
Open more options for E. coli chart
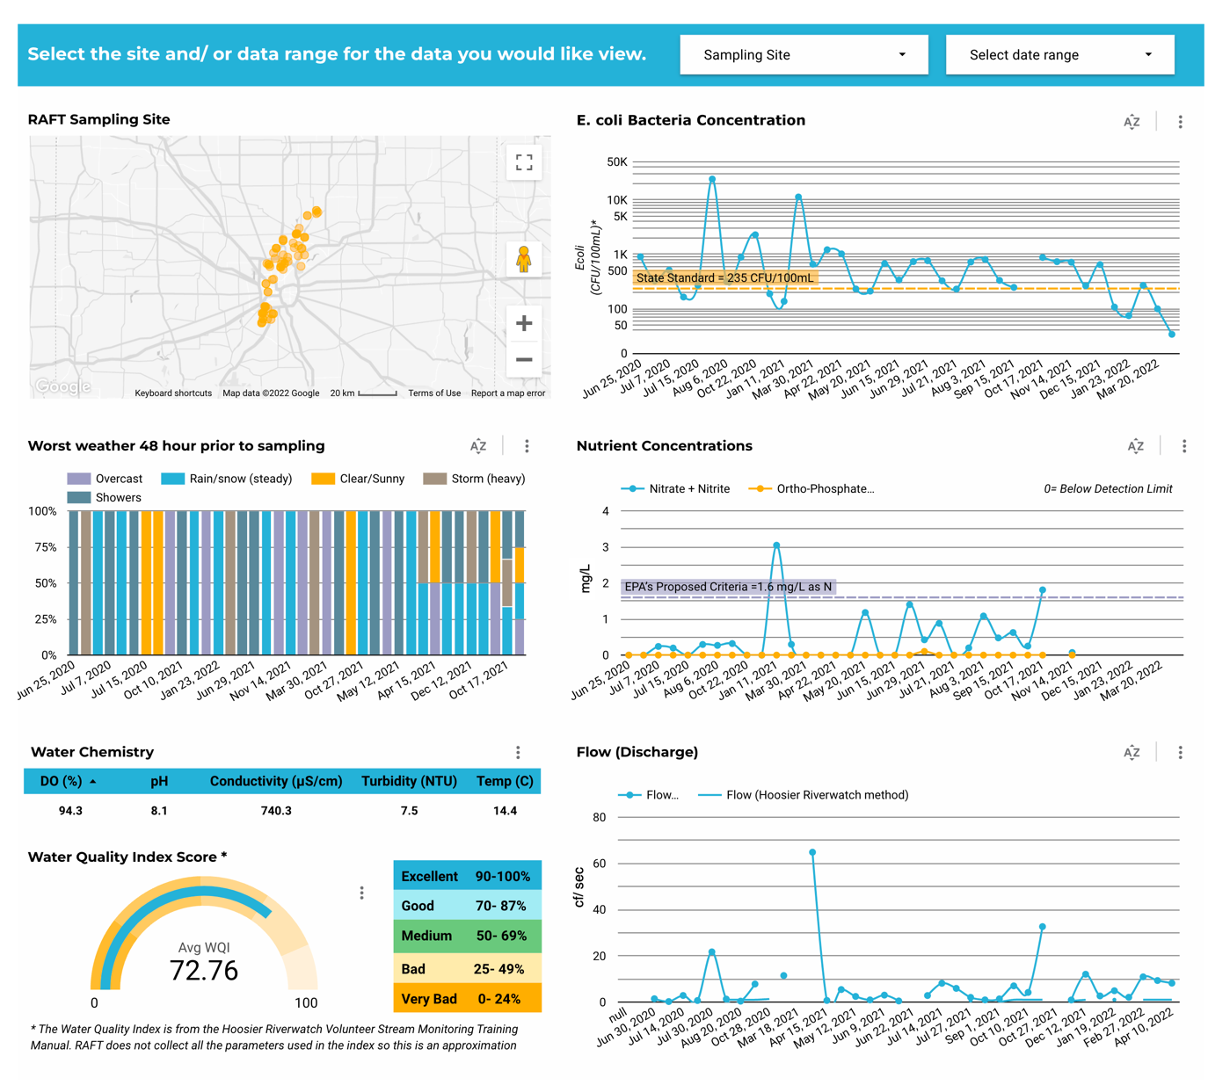pos(1180,122)
